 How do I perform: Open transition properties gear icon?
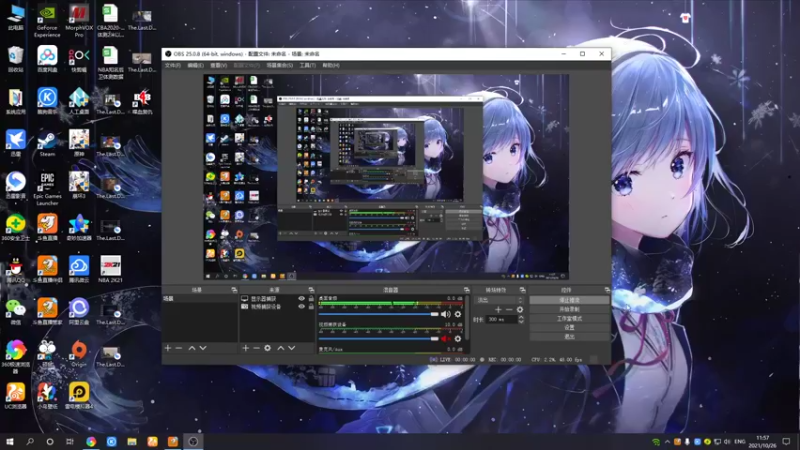point(519,310)
